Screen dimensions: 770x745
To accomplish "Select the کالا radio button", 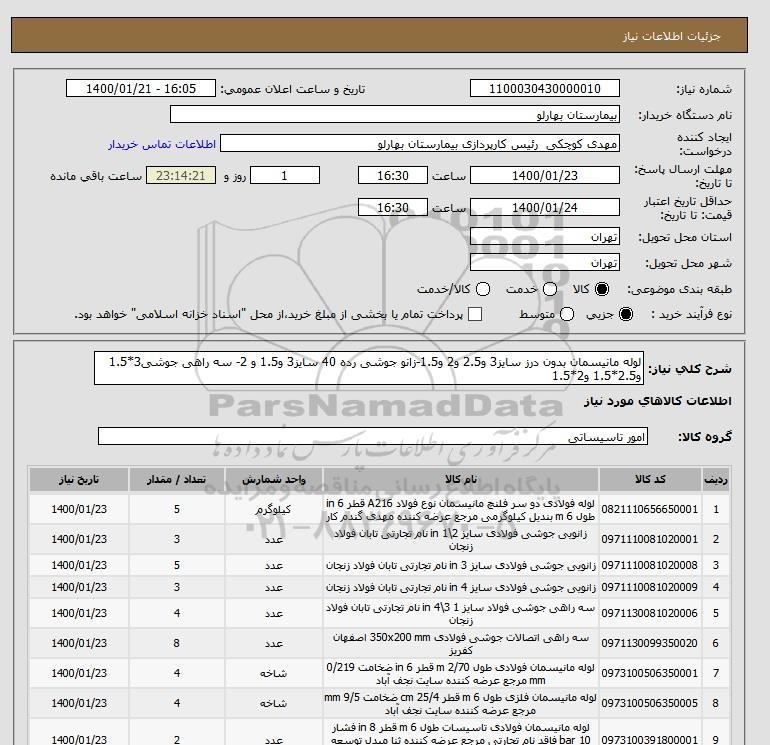I will 602,289.
